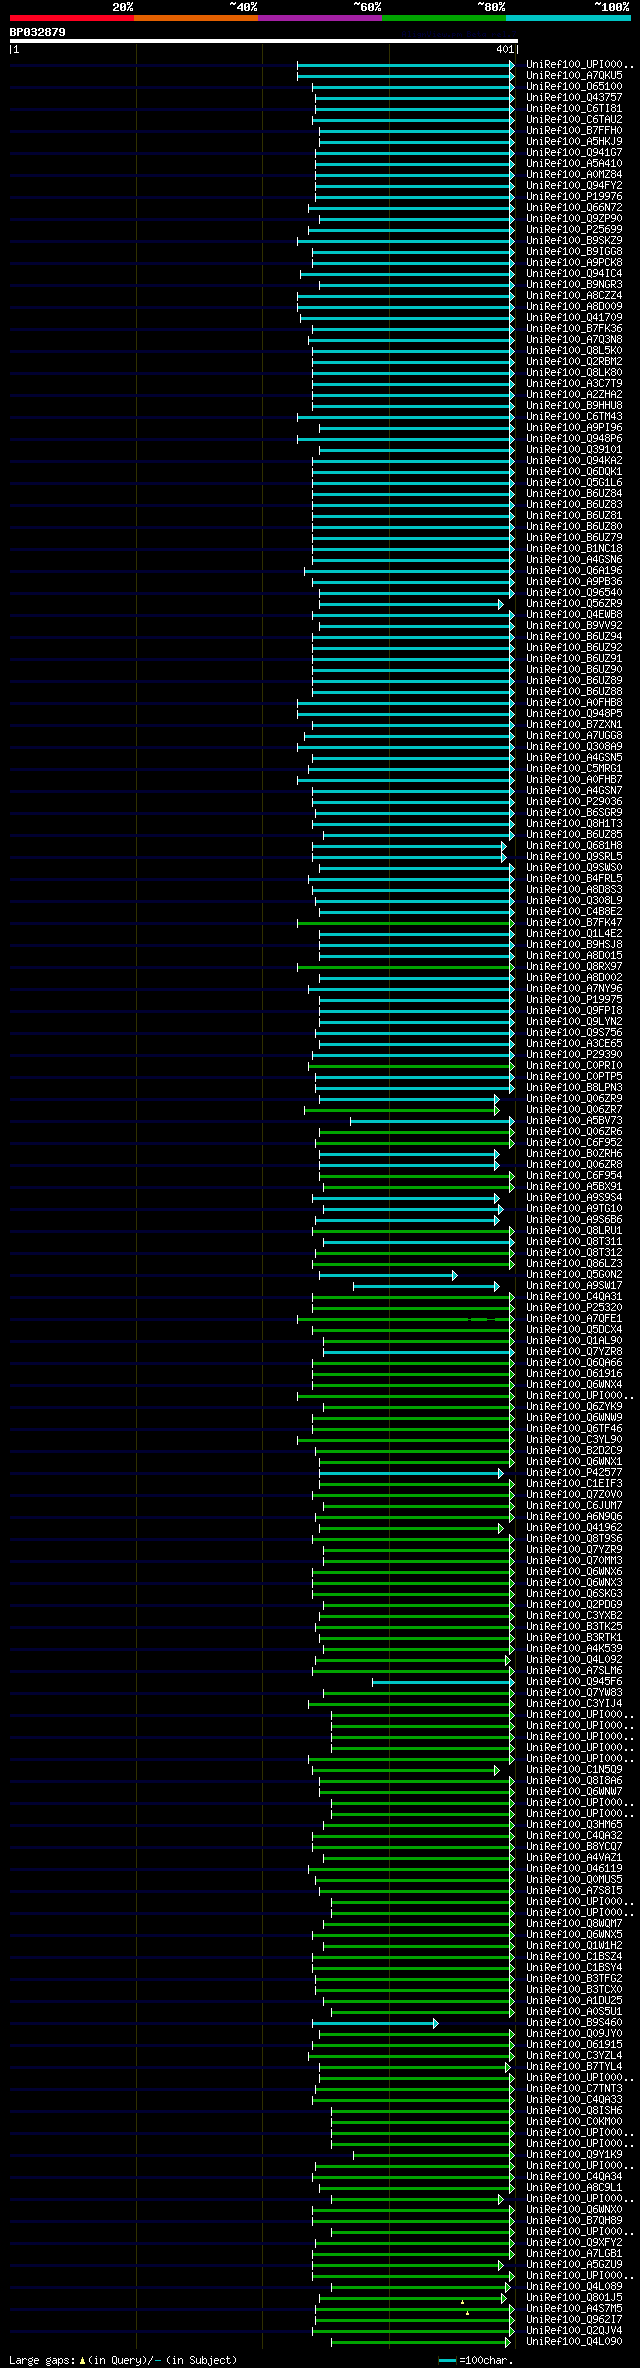
Task: Select hit label UniRef100_Q94FY2
Action: (x=574, y=186)
